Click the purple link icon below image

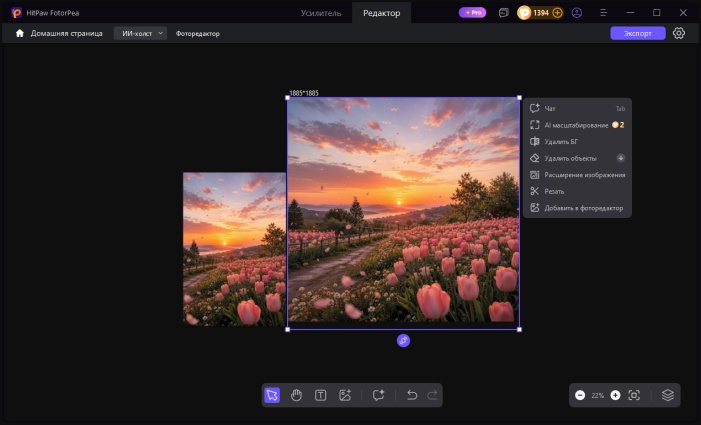click(x=403, y=341)
